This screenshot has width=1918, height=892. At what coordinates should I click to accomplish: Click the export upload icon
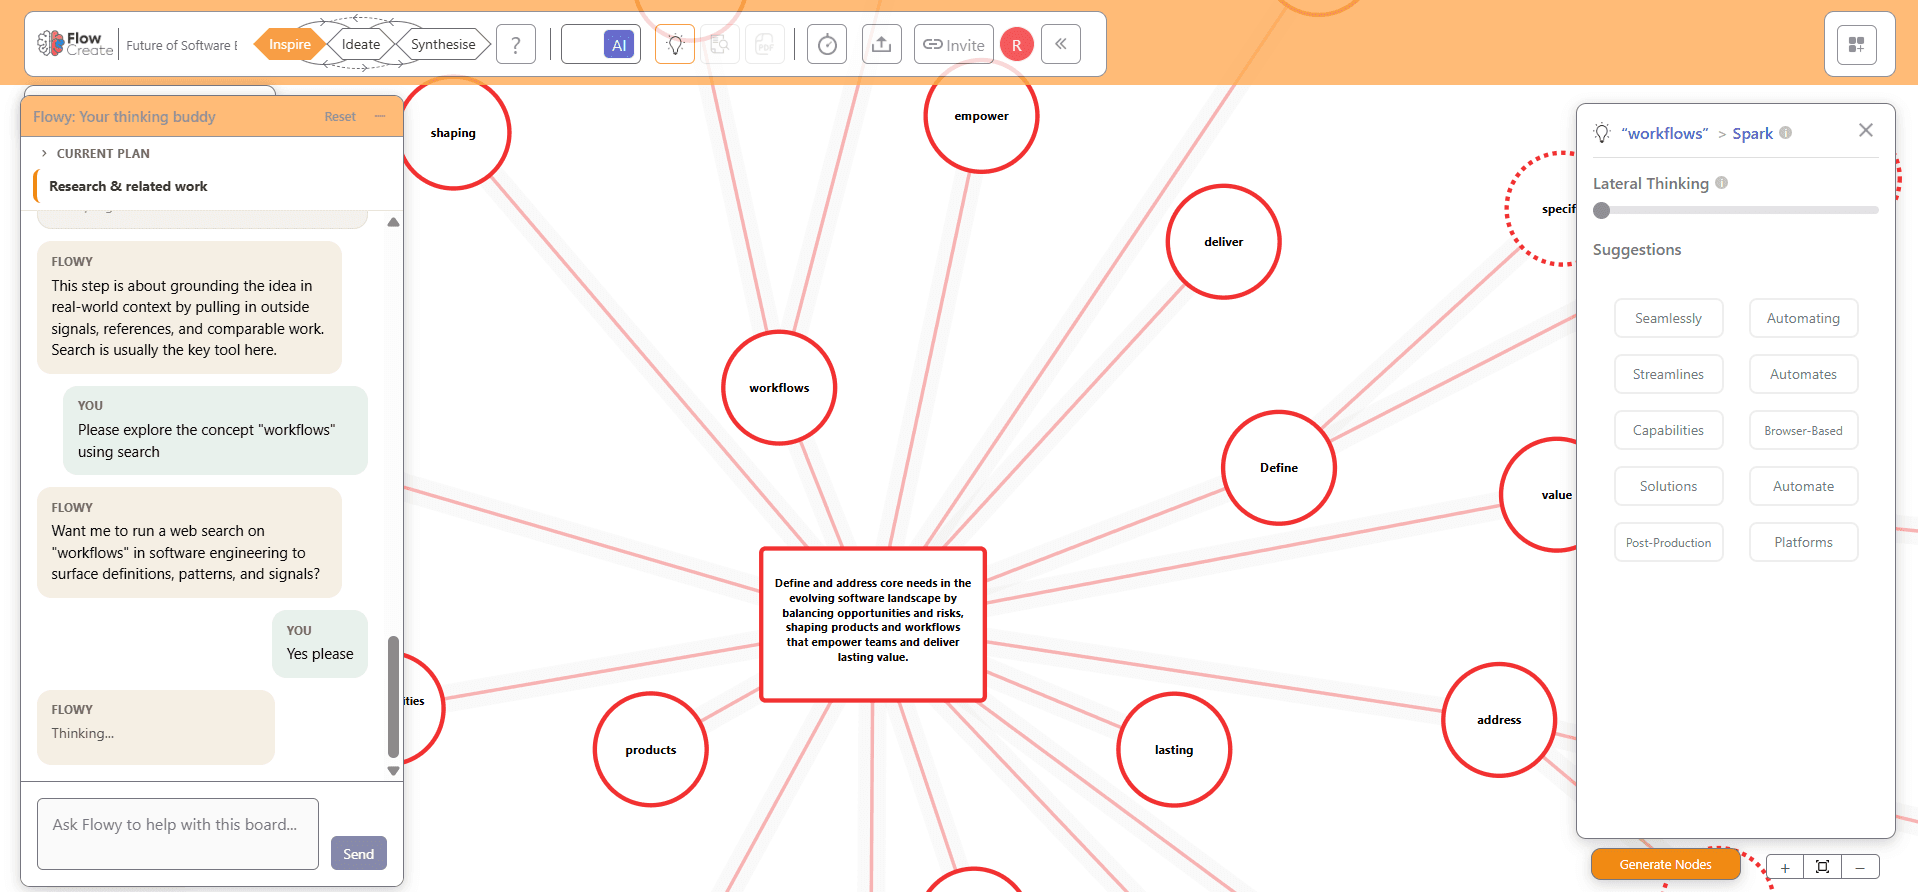point(881,45)
